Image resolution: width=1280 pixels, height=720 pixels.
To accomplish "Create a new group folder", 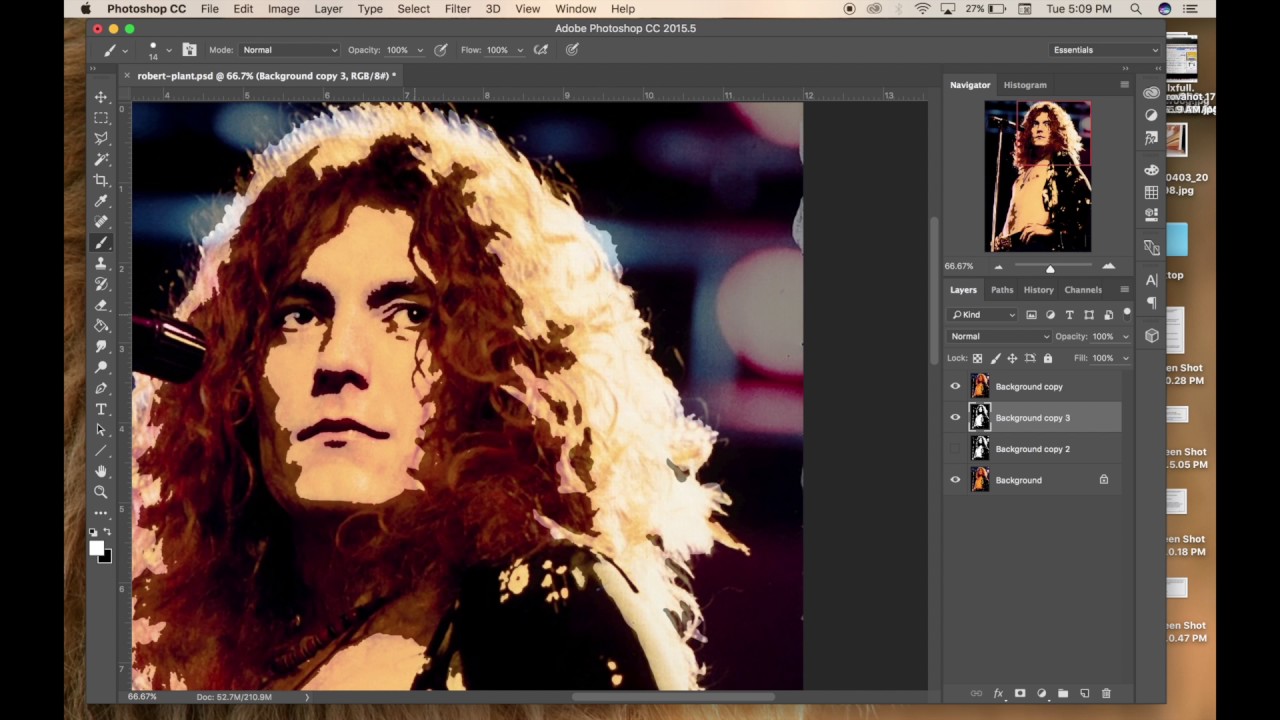I will (1063, 693).
